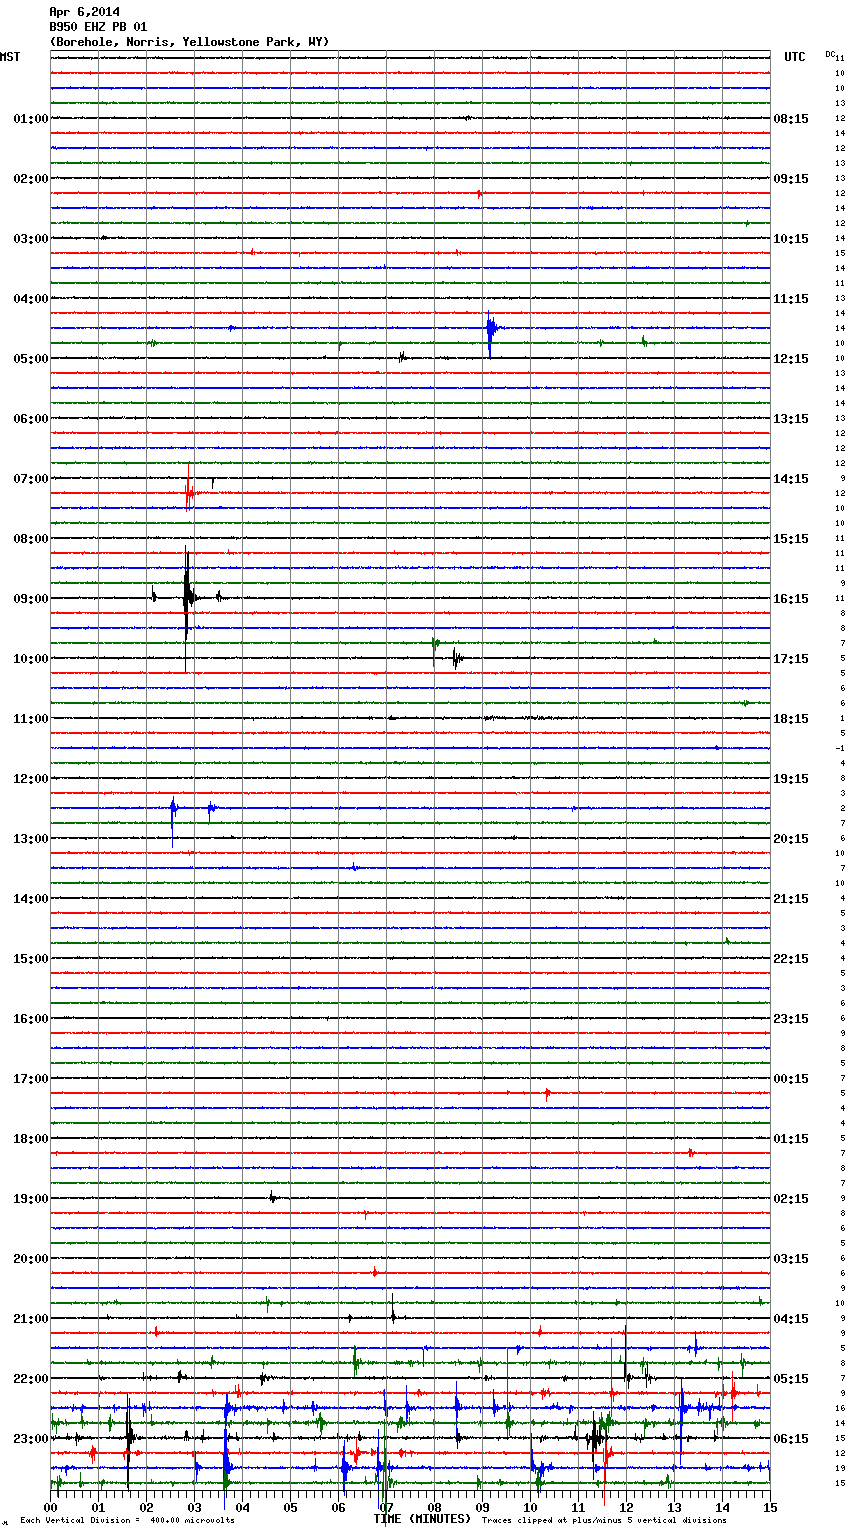The width and height of the screenshot is (850, 1534).
Task: Click minute tick label "12" on time axis
Action: click(x=626, y=1507)
